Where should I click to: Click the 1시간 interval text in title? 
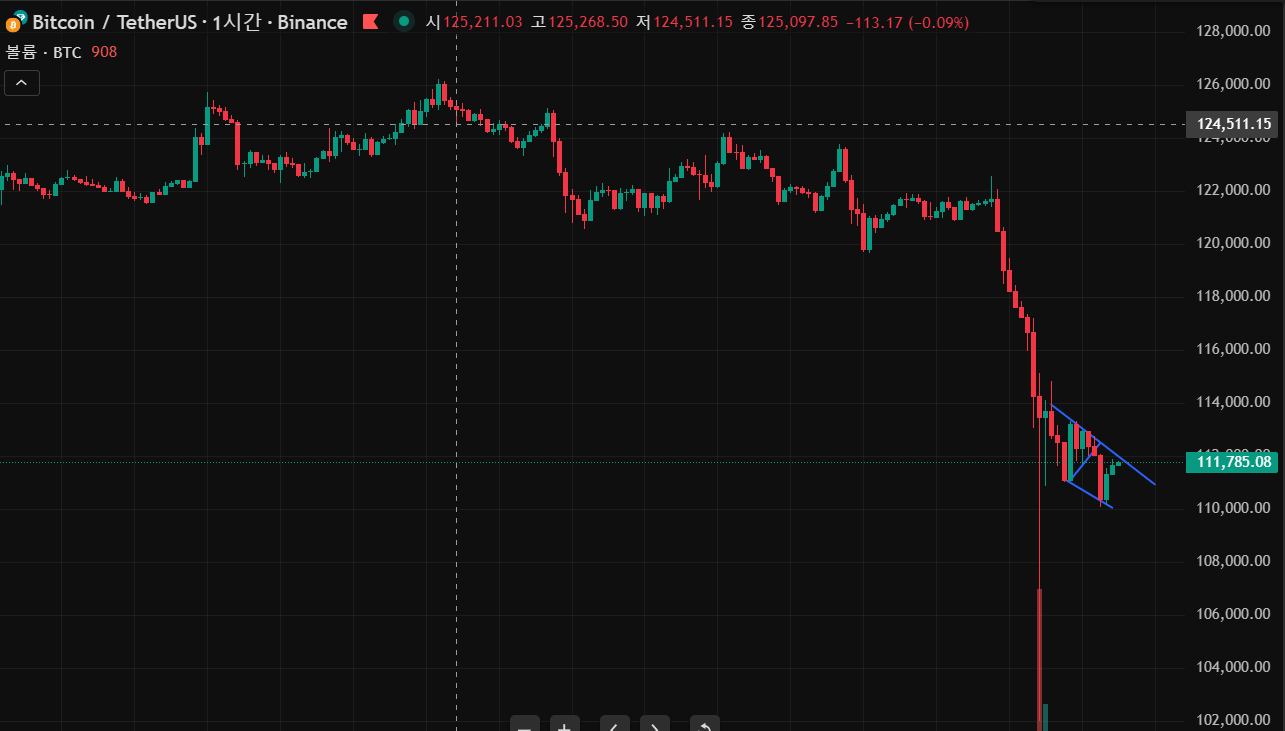(x=236, y=22)
